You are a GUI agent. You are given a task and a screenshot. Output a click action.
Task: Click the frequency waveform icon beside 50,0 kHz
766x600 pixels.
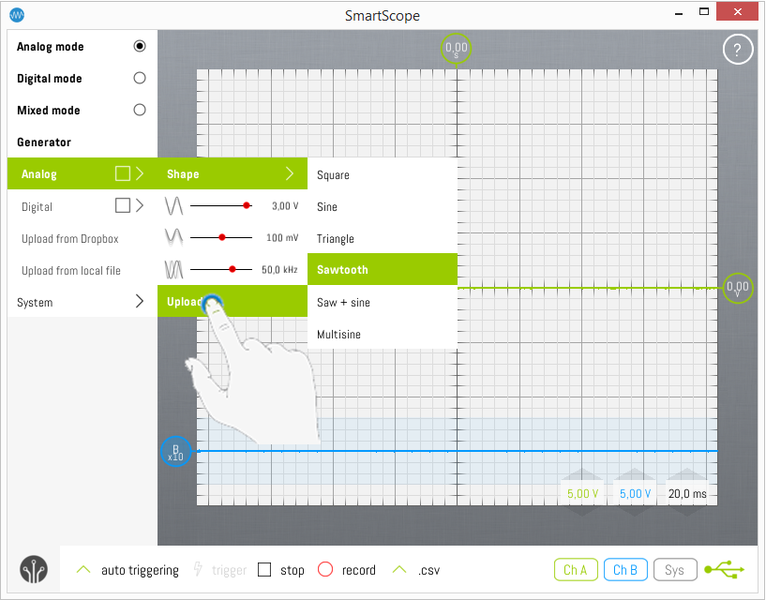pyautogui.click(x=175, y=269)
